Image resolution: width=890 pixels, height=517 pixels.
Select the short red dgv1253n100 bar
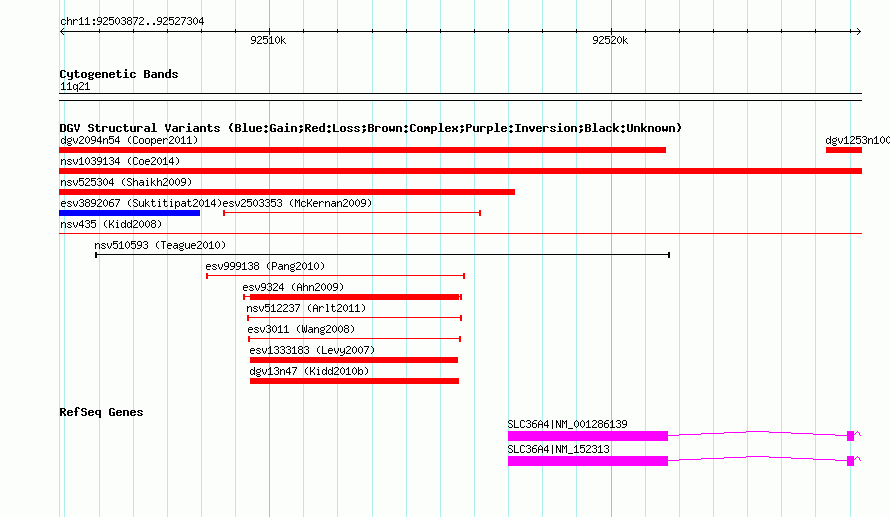(843, 150)
